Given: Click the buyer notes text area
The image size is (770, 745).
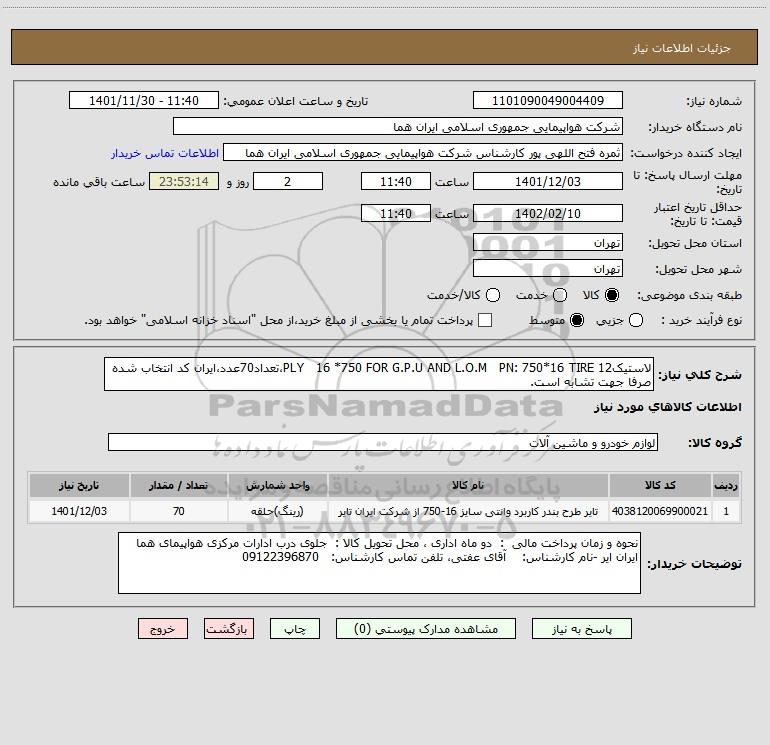Looking at the screenshot, I should [379, 563].
